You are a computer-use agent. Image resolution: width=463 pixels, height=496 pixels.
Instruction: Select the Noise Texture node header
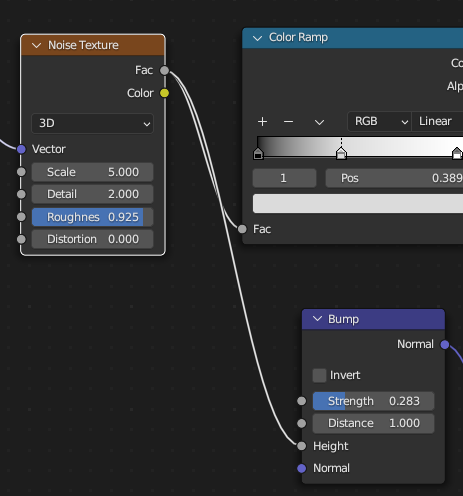[x=93, y=45]
